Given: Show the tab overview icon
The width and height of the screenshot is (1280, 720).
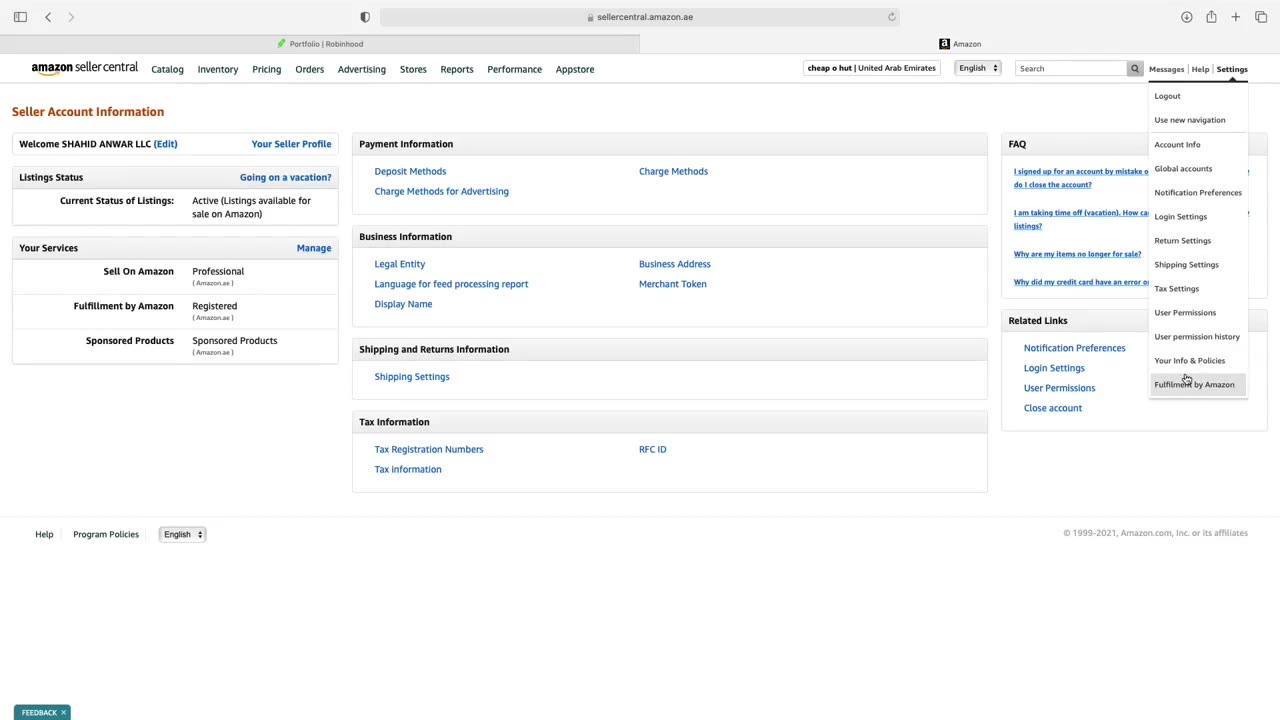Looking at the screenshot, I should point(1261,17).
